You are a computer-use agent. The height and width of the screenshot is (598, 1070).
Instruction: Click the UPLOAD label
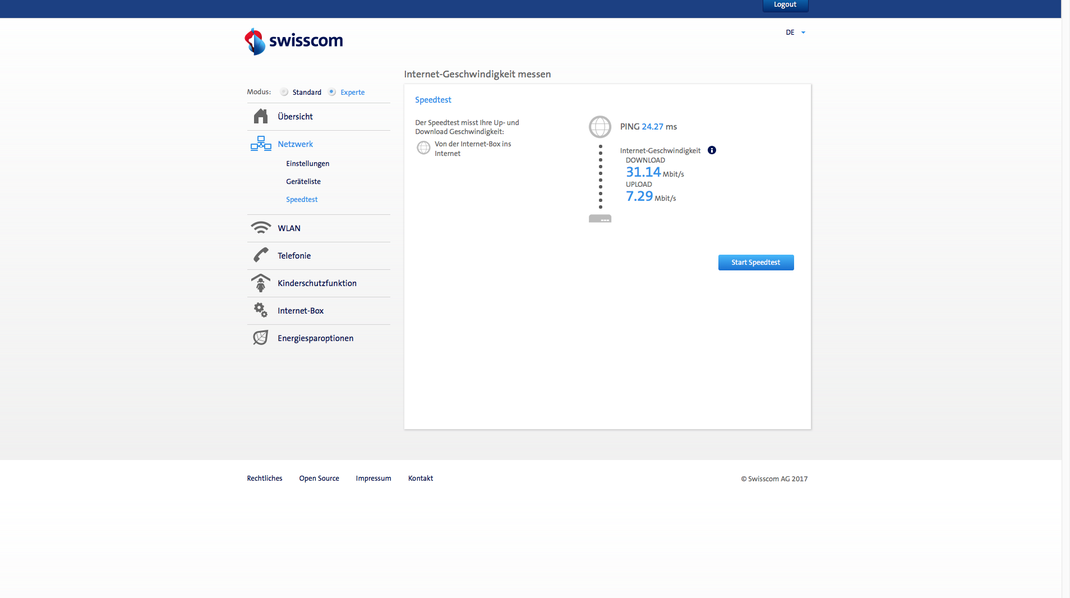coord(639,184)
